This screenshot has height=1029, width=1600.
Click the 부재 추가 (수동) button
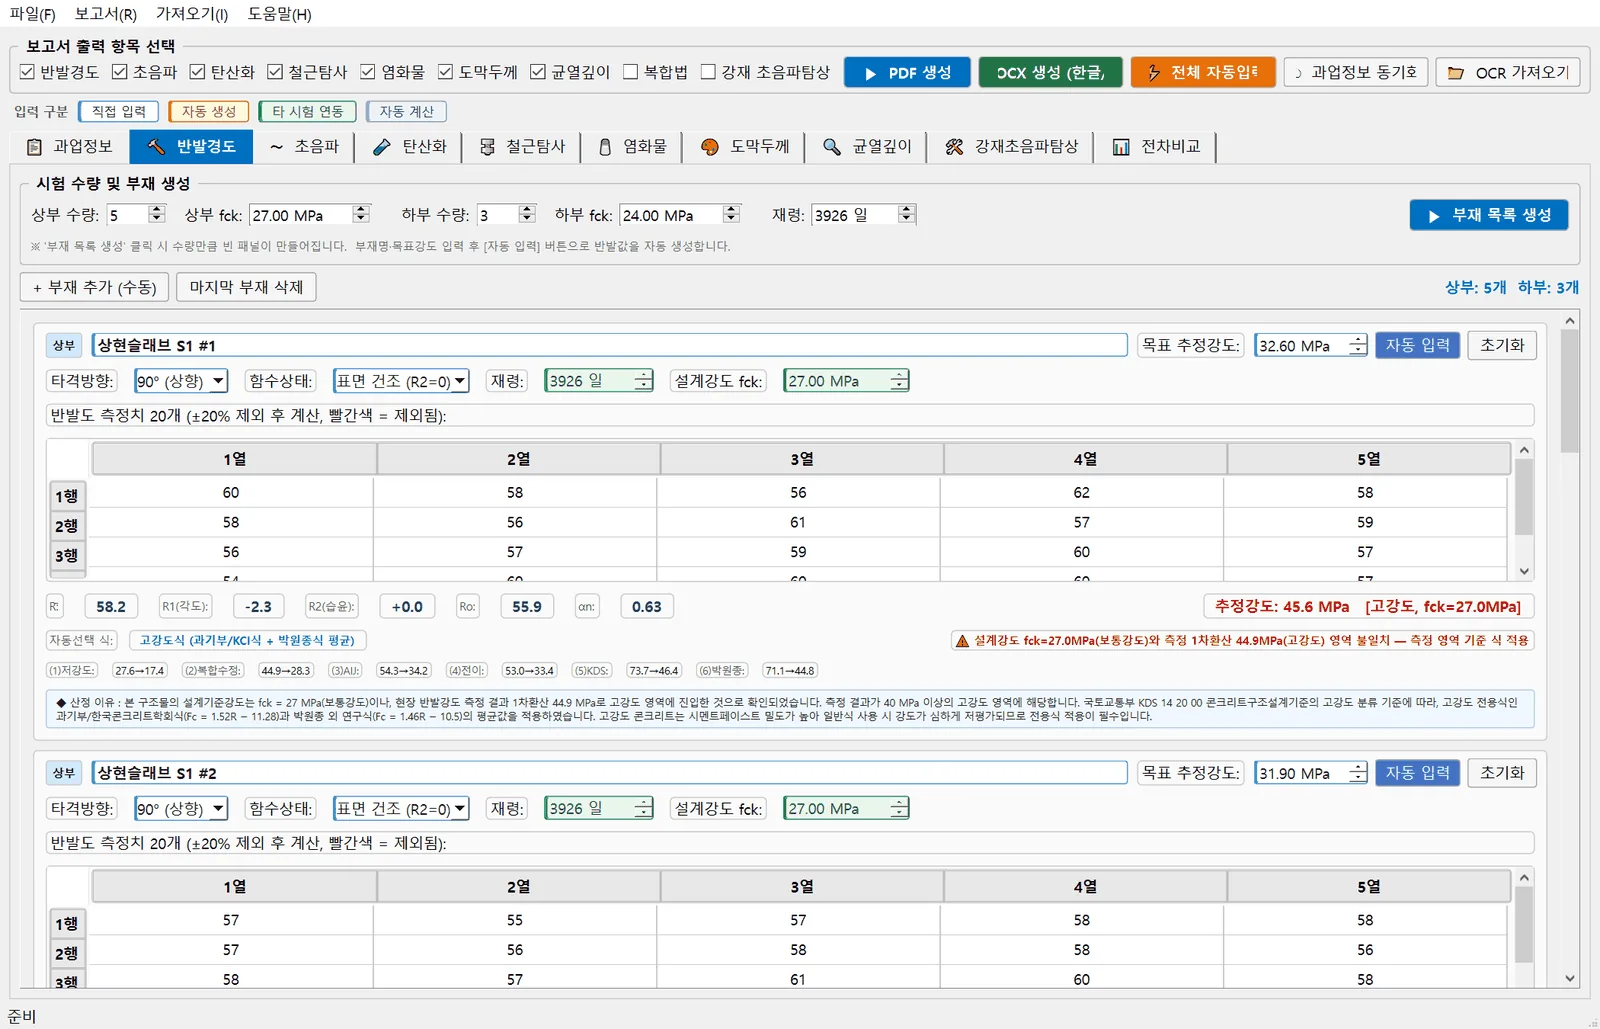94,288
